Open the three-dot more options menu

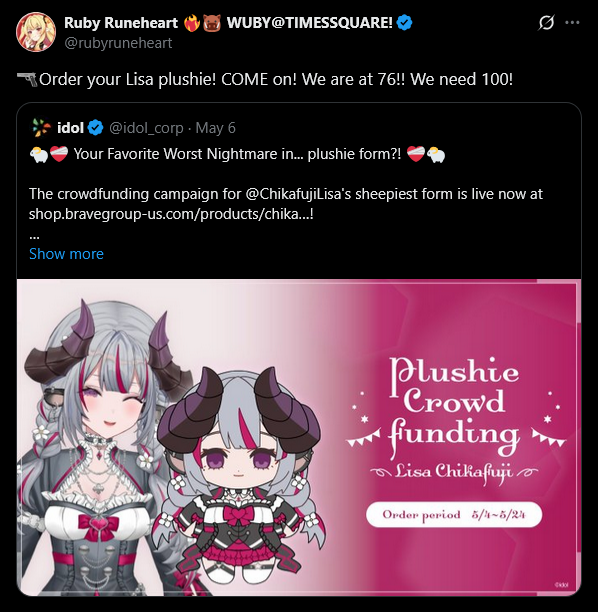(x=572, y=23)
